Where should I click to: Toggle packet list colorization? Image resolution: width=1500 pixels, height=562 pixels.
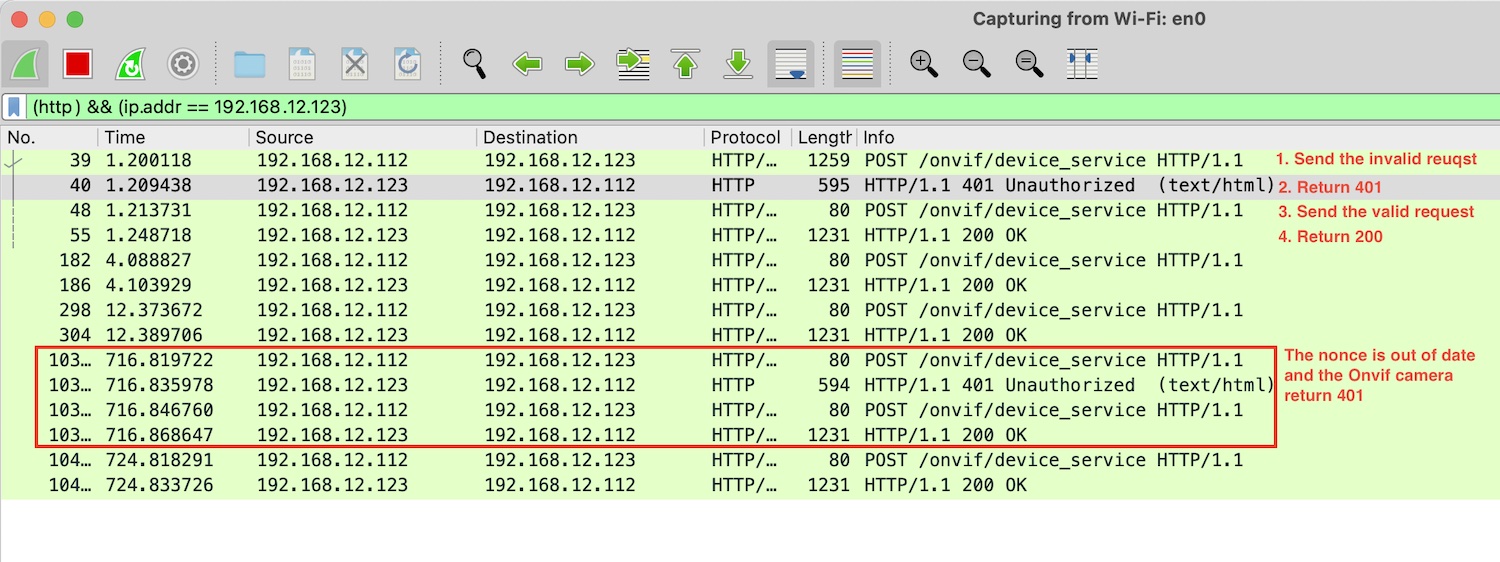coord(857,65)
